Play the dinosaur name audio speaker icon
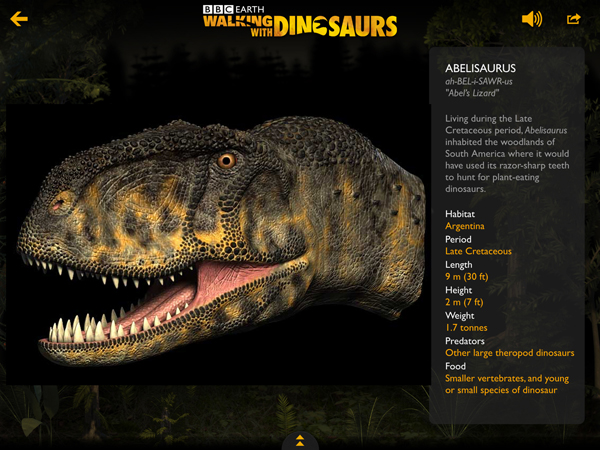 tap(531, 19)
